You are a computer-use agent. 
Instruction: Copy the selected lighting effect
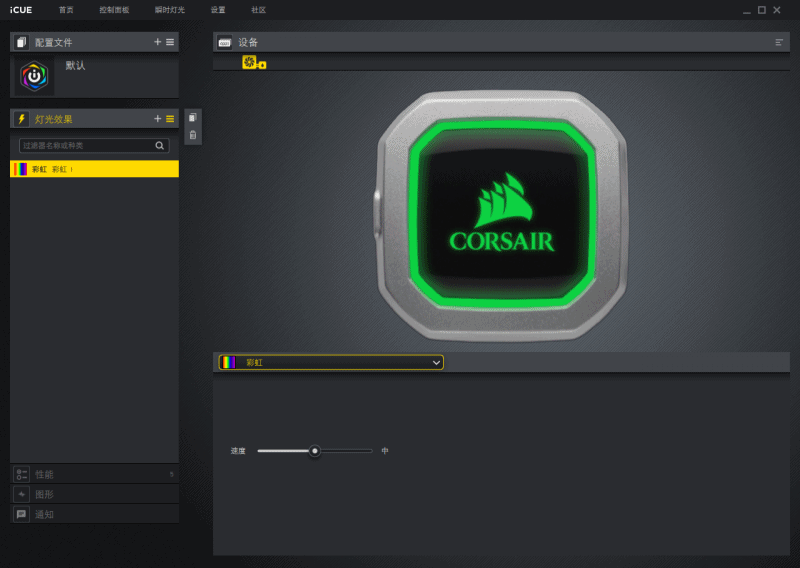coord(193,117)
